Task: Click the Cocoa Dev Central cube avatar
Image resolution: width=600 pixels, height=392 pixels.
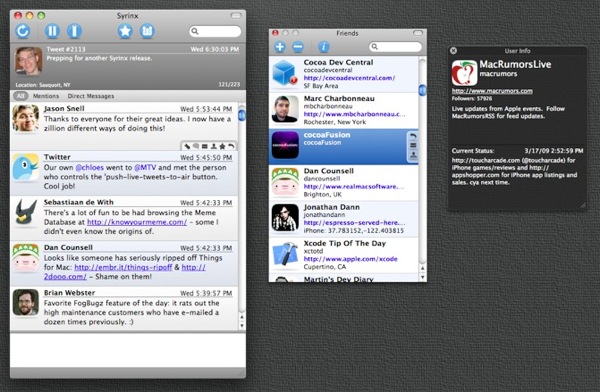Action: pos(285,73)
